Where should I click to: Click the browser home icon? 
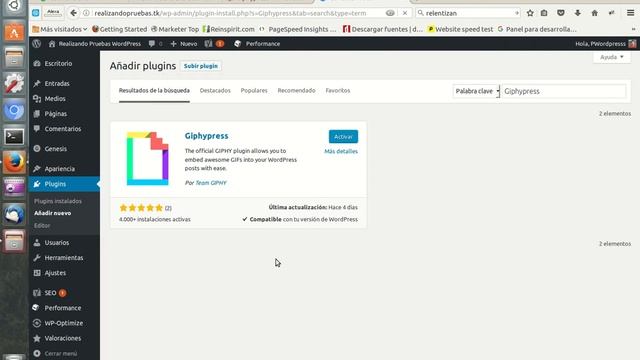click(594, 13)
